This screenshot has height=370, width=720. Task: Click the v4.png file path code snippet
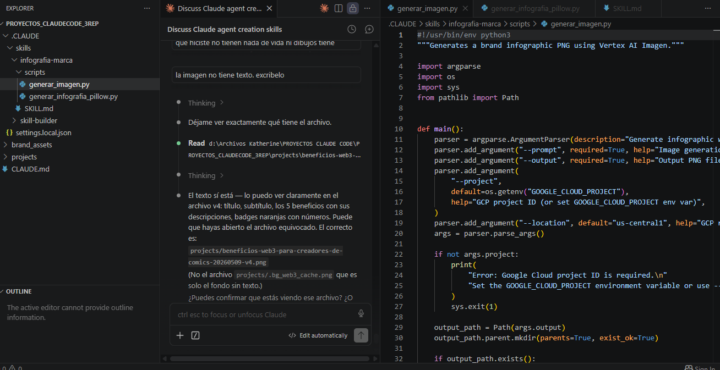pyautogui.click(x=266, y=257)
